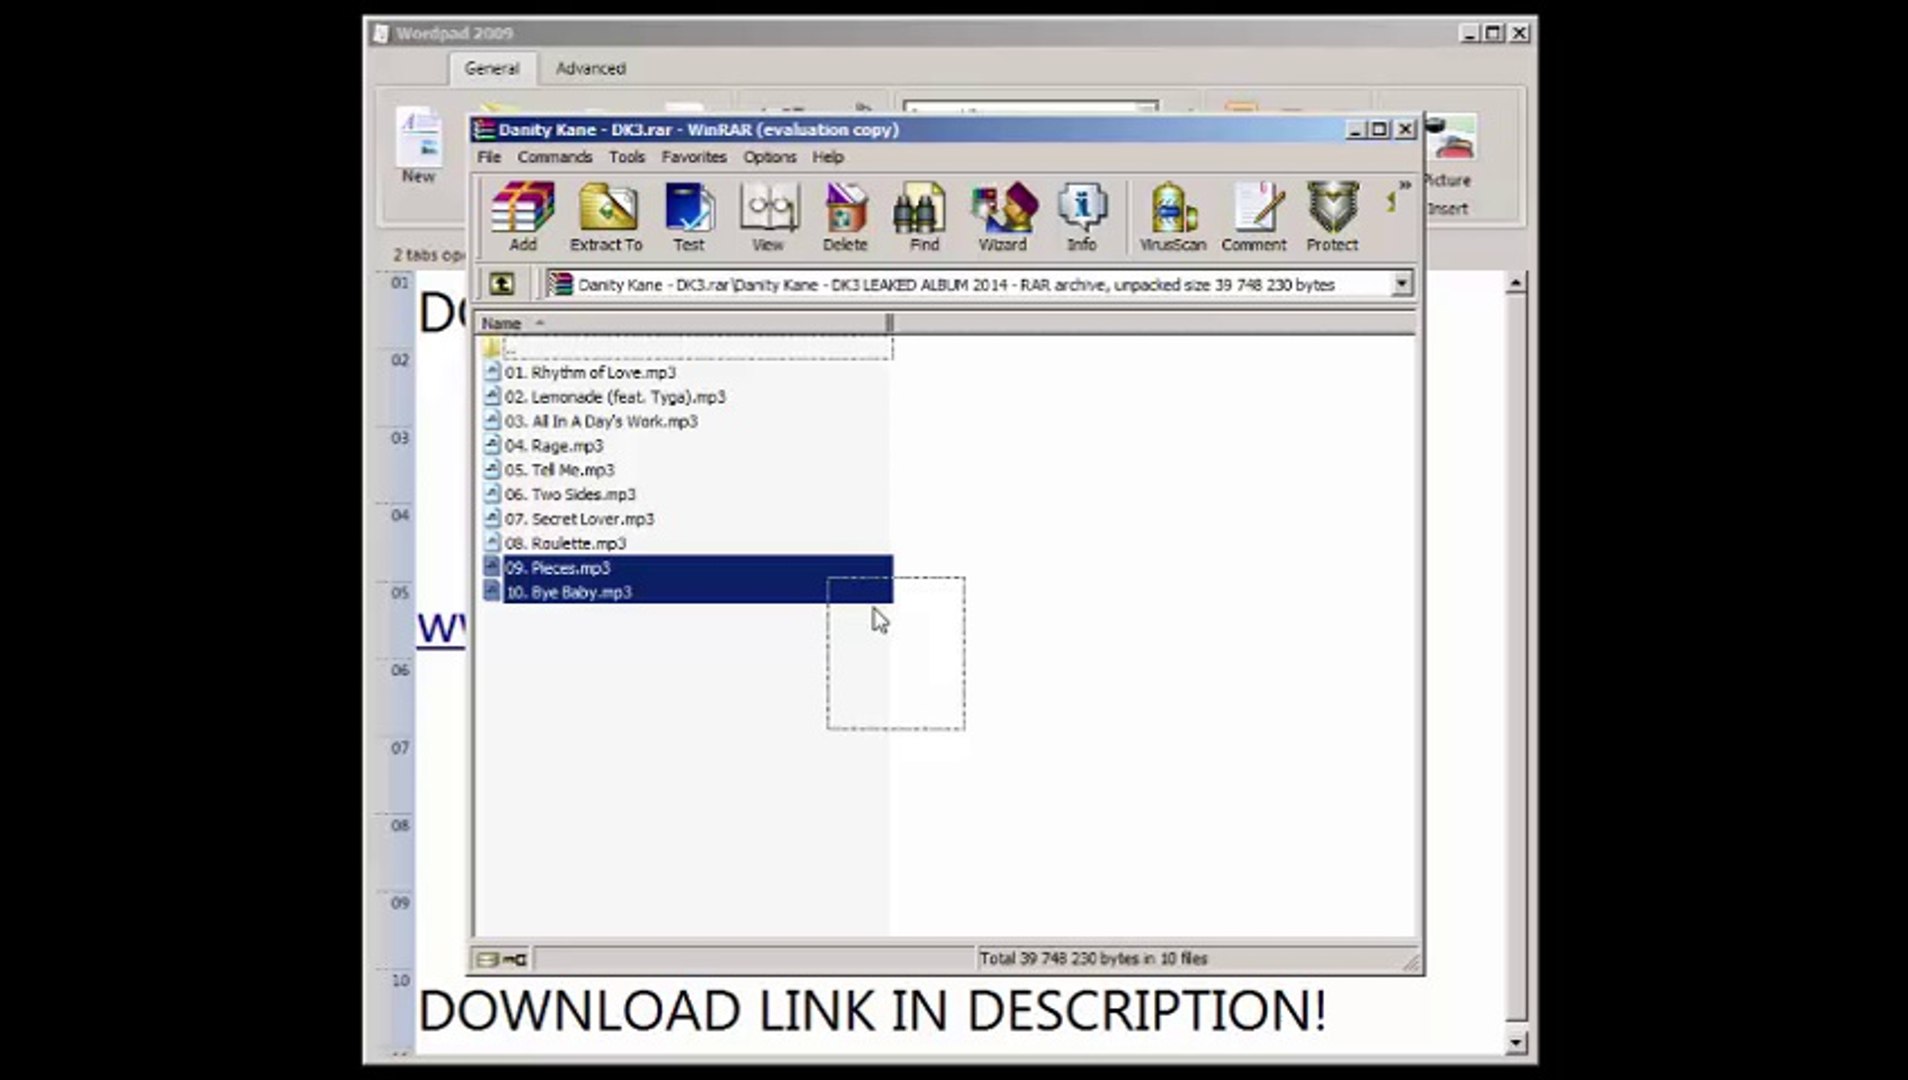This screenshot has height=1080, width=1908.
Task: Click the 'Total 39 748 230 bytes' status text
Action: click(1094, 958)
